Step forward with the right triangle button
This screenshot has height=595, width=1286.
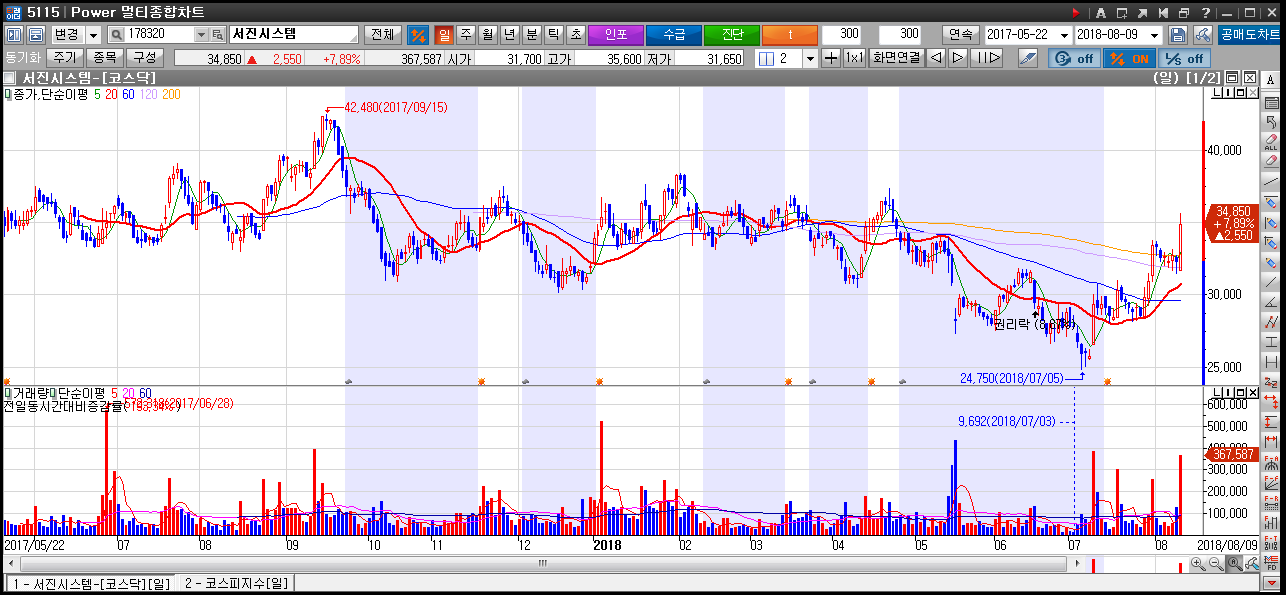coord(958,58)
